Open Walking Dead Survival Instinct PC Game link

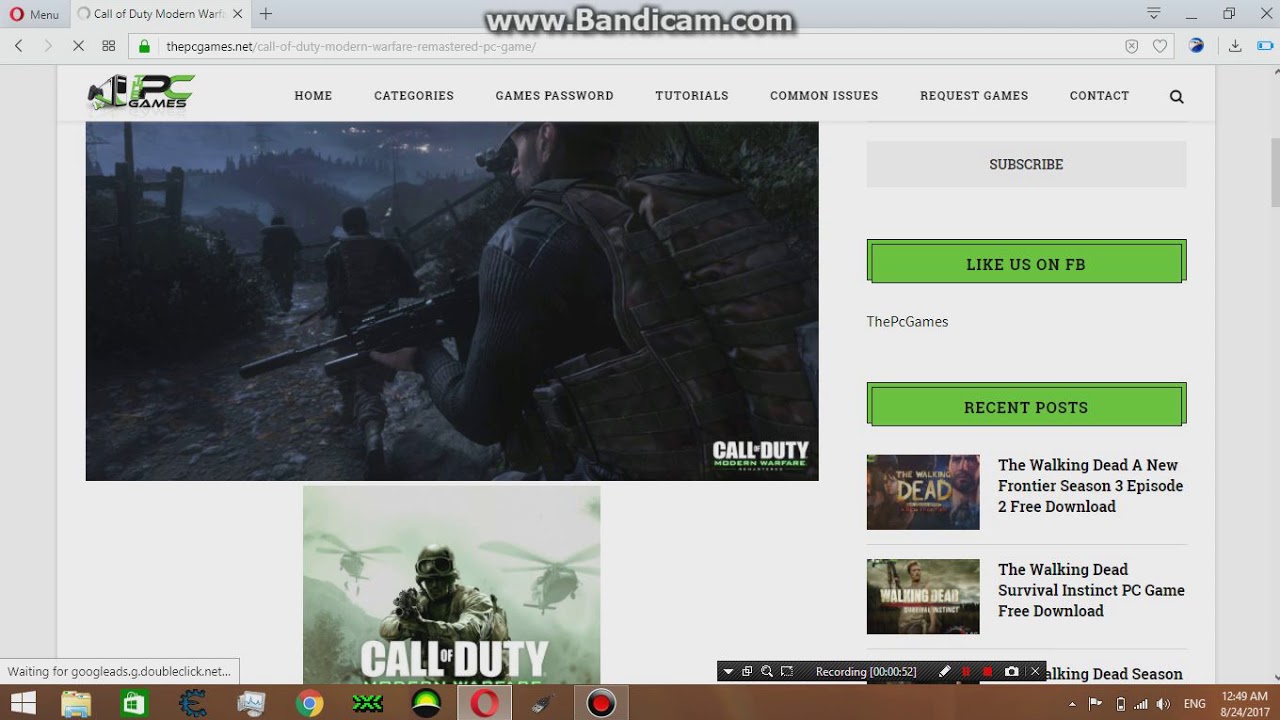(1091, 590)
